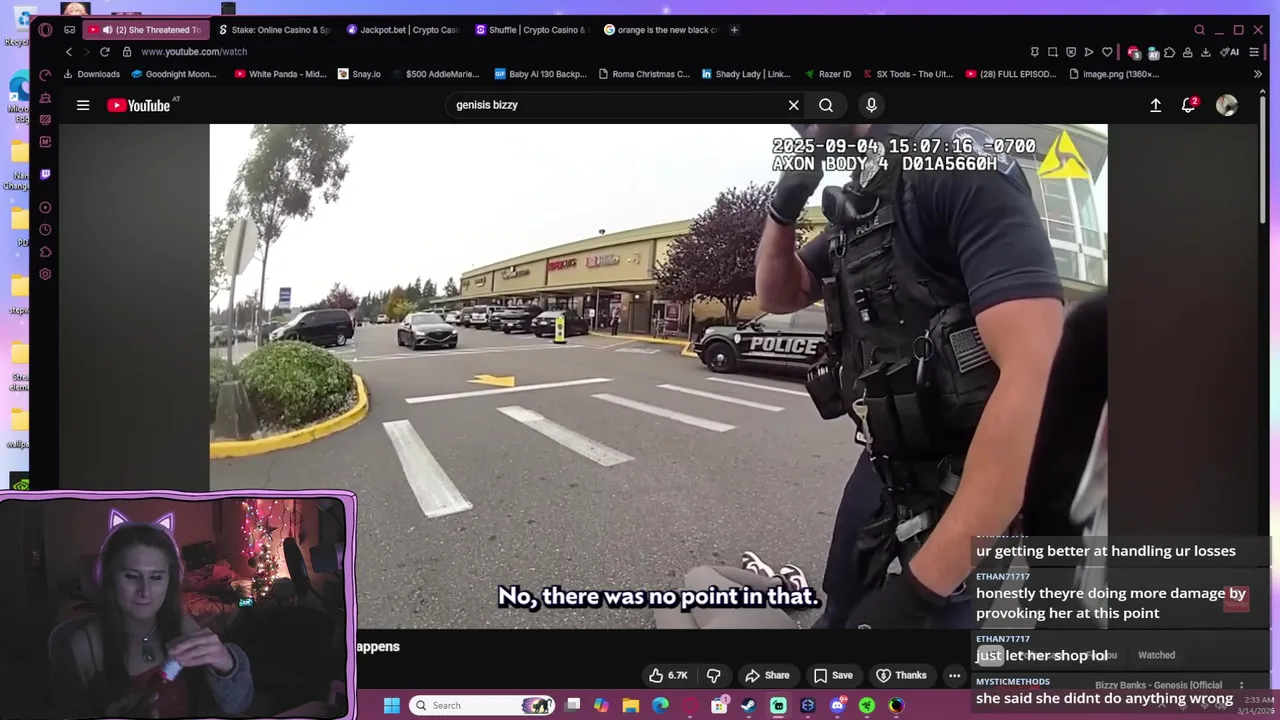Open Razer ID bookmark
The image size is (1280, 720).
click(x=827, y=74)
